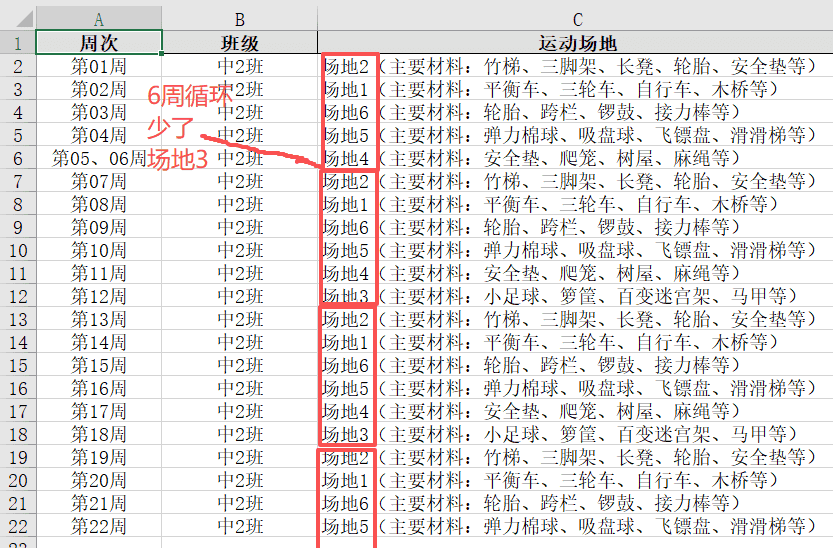The height and width of the screenshot is (548, 833).
Task: Select column C header
Action: (x=575, y=19)
